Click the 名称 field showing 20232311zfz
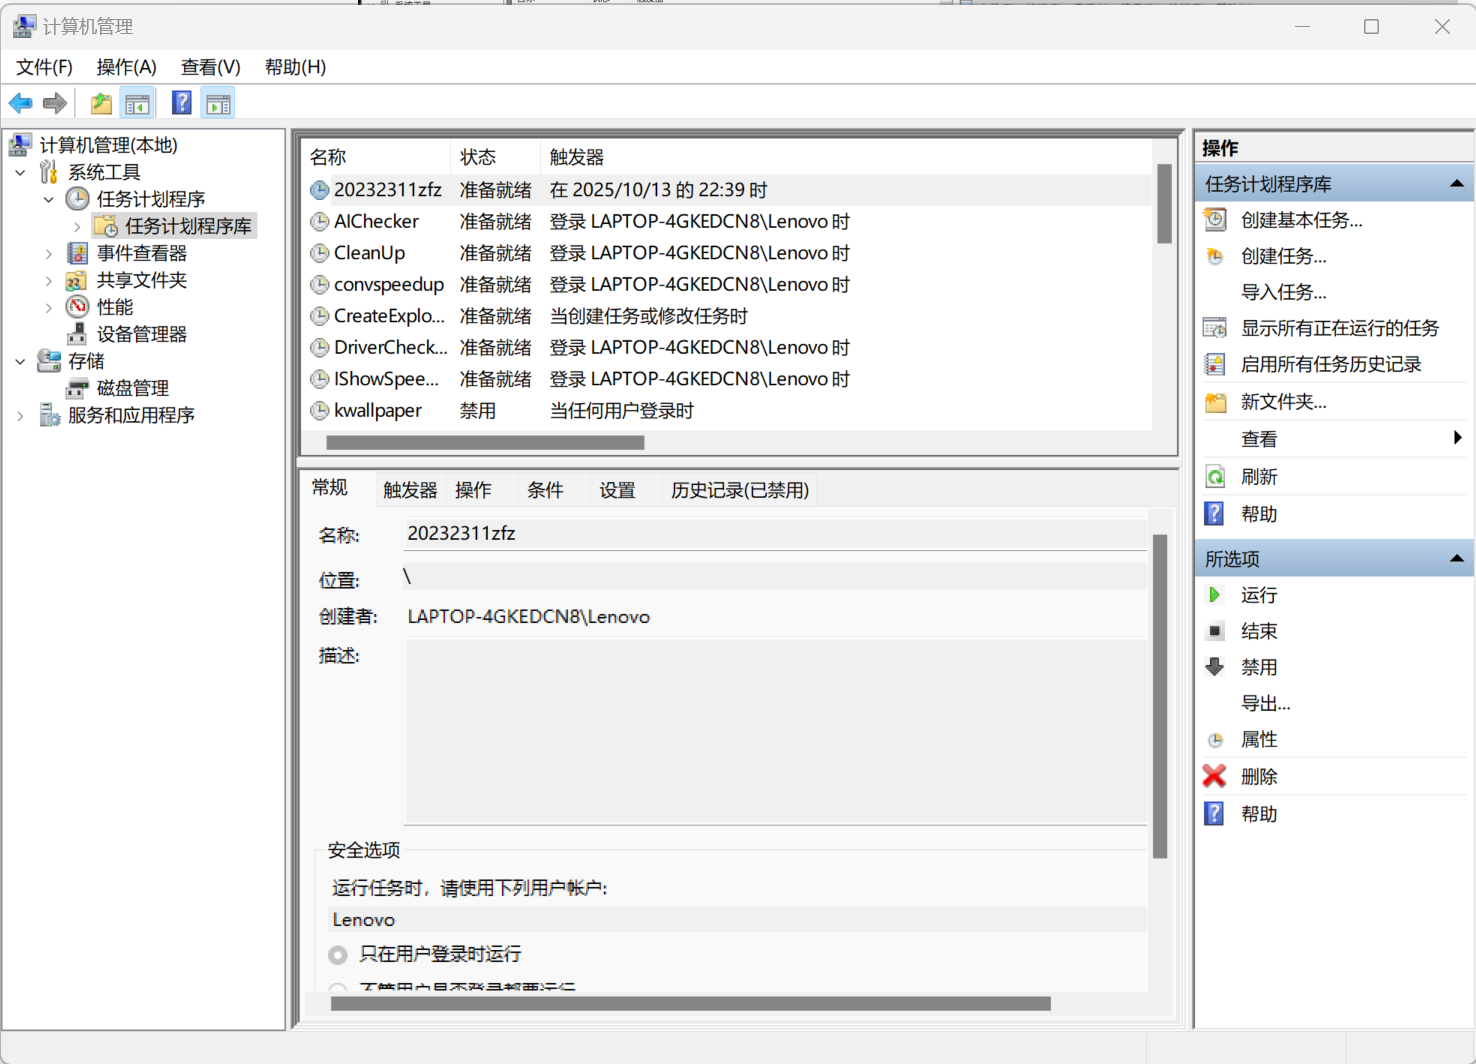The image size is (1476, 1064). [775, 534]
